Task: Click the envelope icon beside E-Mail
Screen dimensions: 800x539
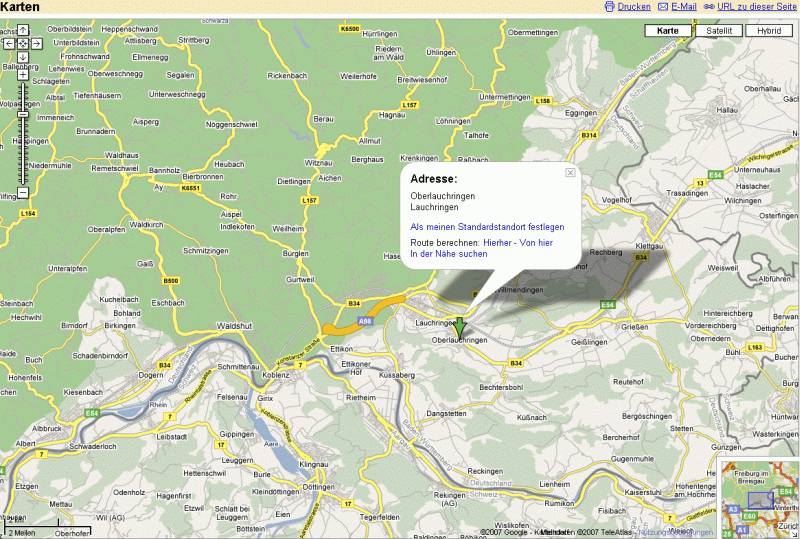Action: (663, 7)
